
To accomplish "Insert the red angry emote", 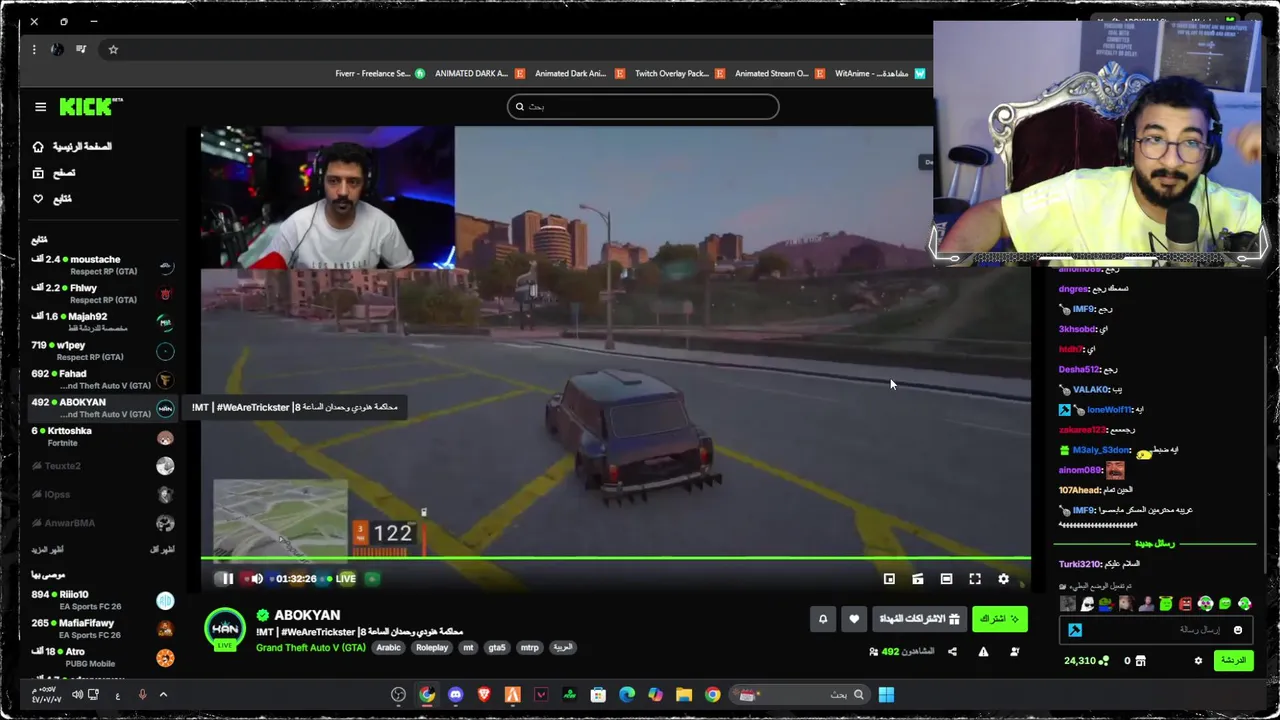I will 1185,604.
